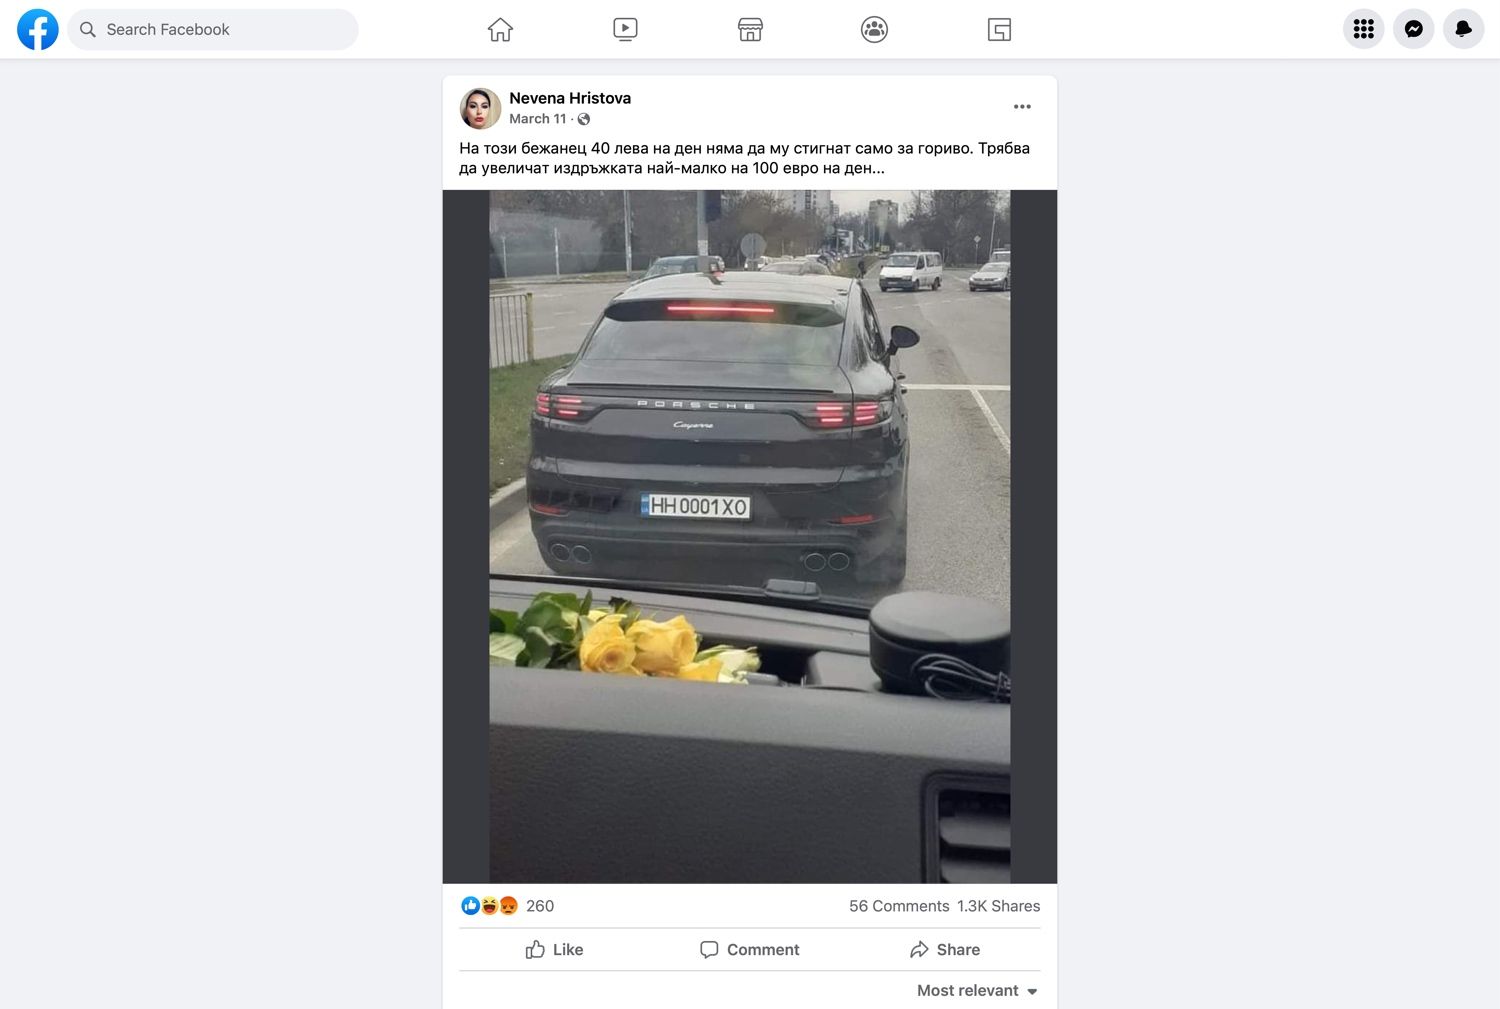Open the Watch video icon

tap(625, 30)
